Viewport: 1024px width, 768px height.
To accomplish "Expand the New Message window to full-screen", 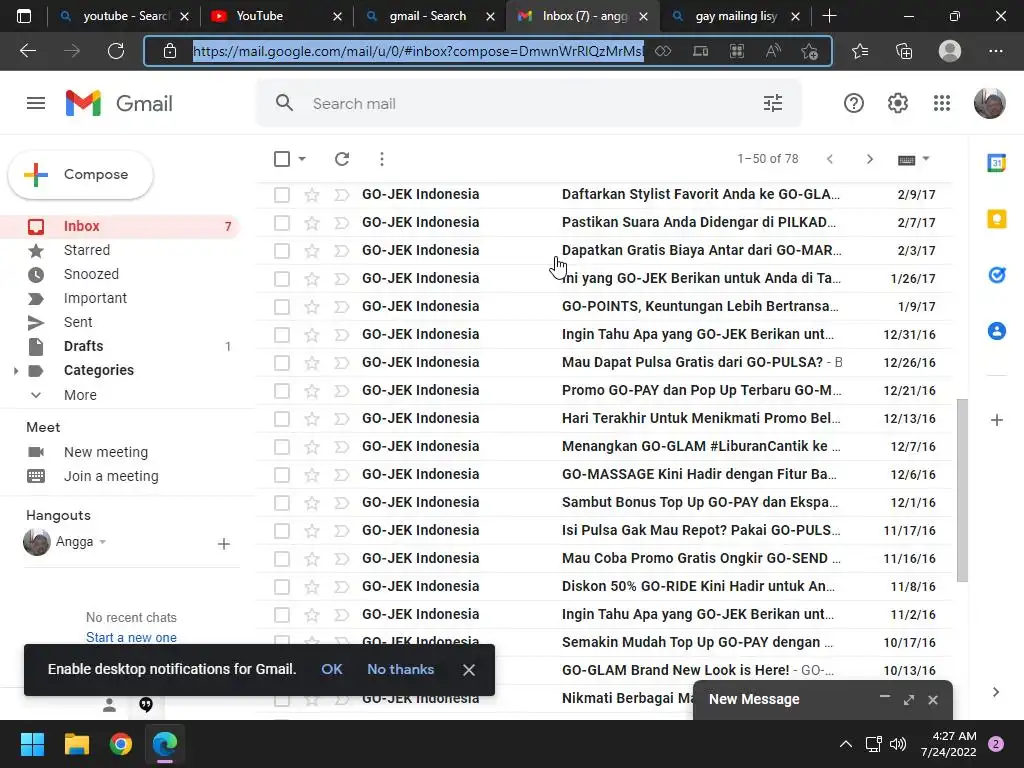I will click(908, 699).
